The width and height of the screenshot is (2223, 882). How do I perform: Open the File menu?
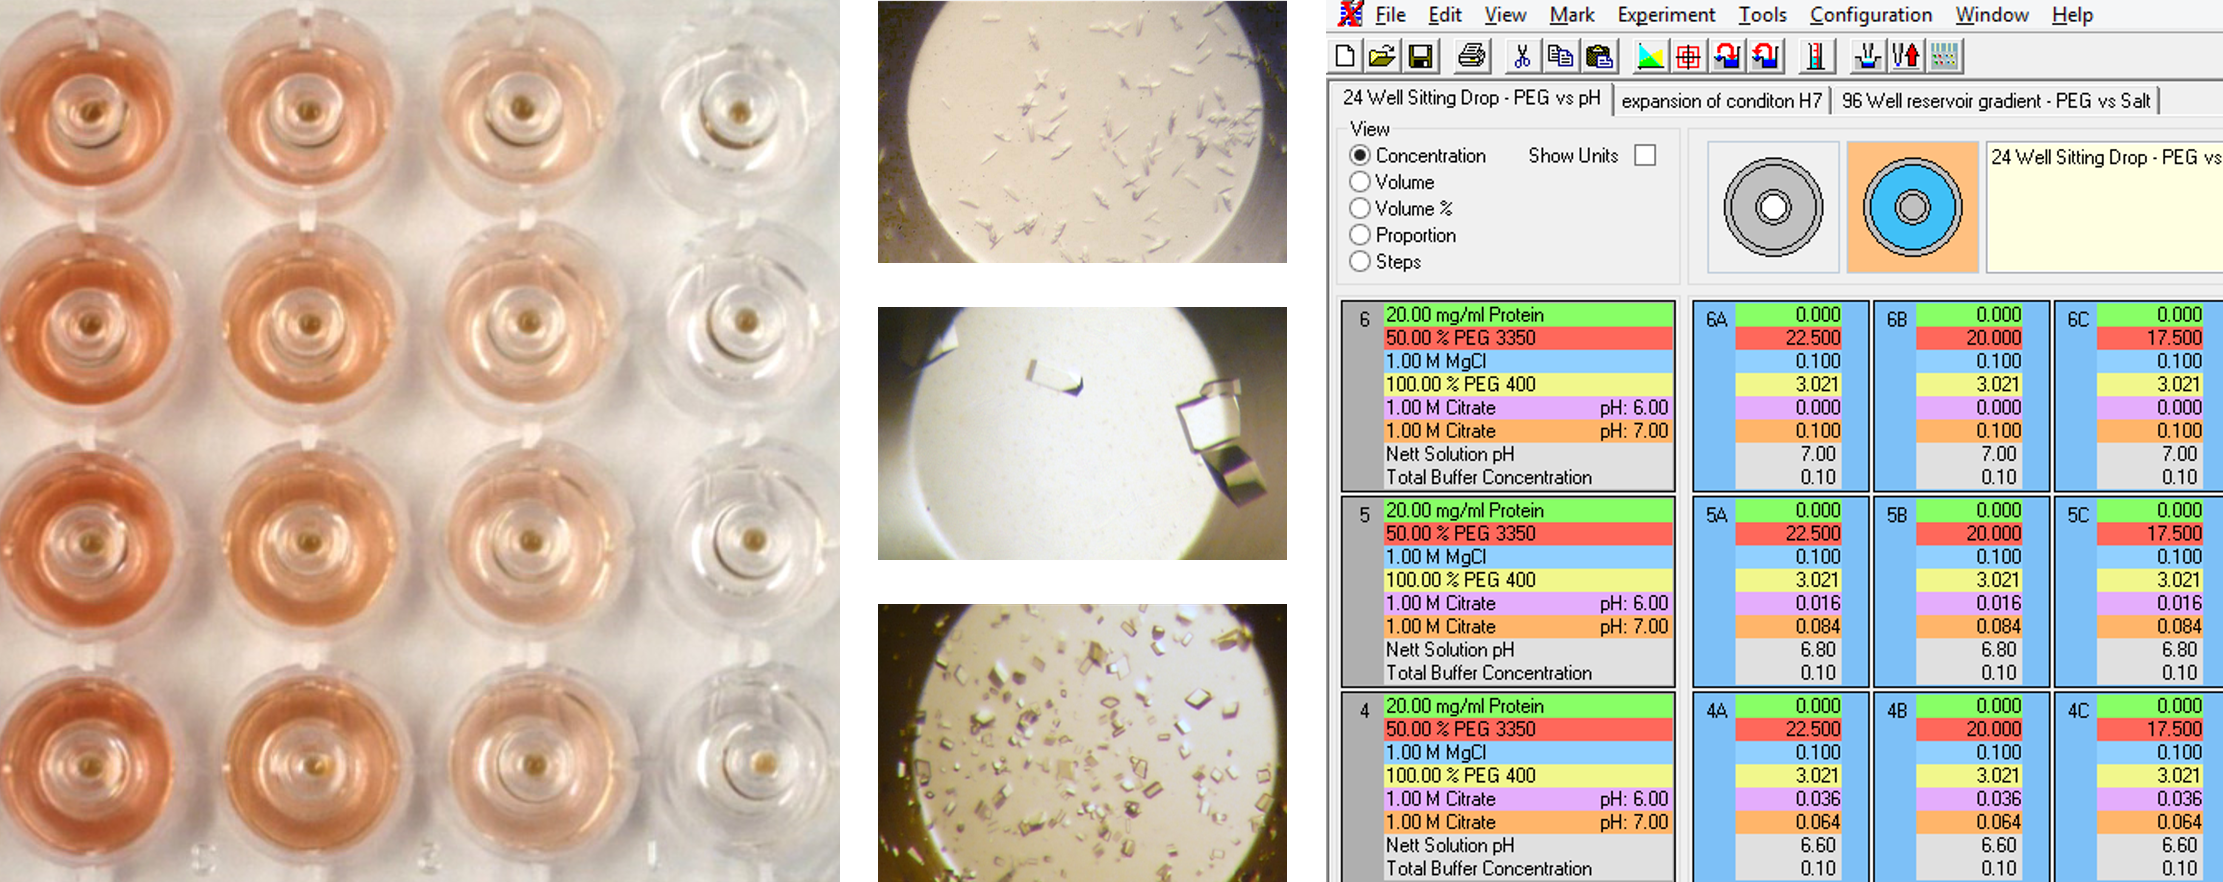(1390, 15)
